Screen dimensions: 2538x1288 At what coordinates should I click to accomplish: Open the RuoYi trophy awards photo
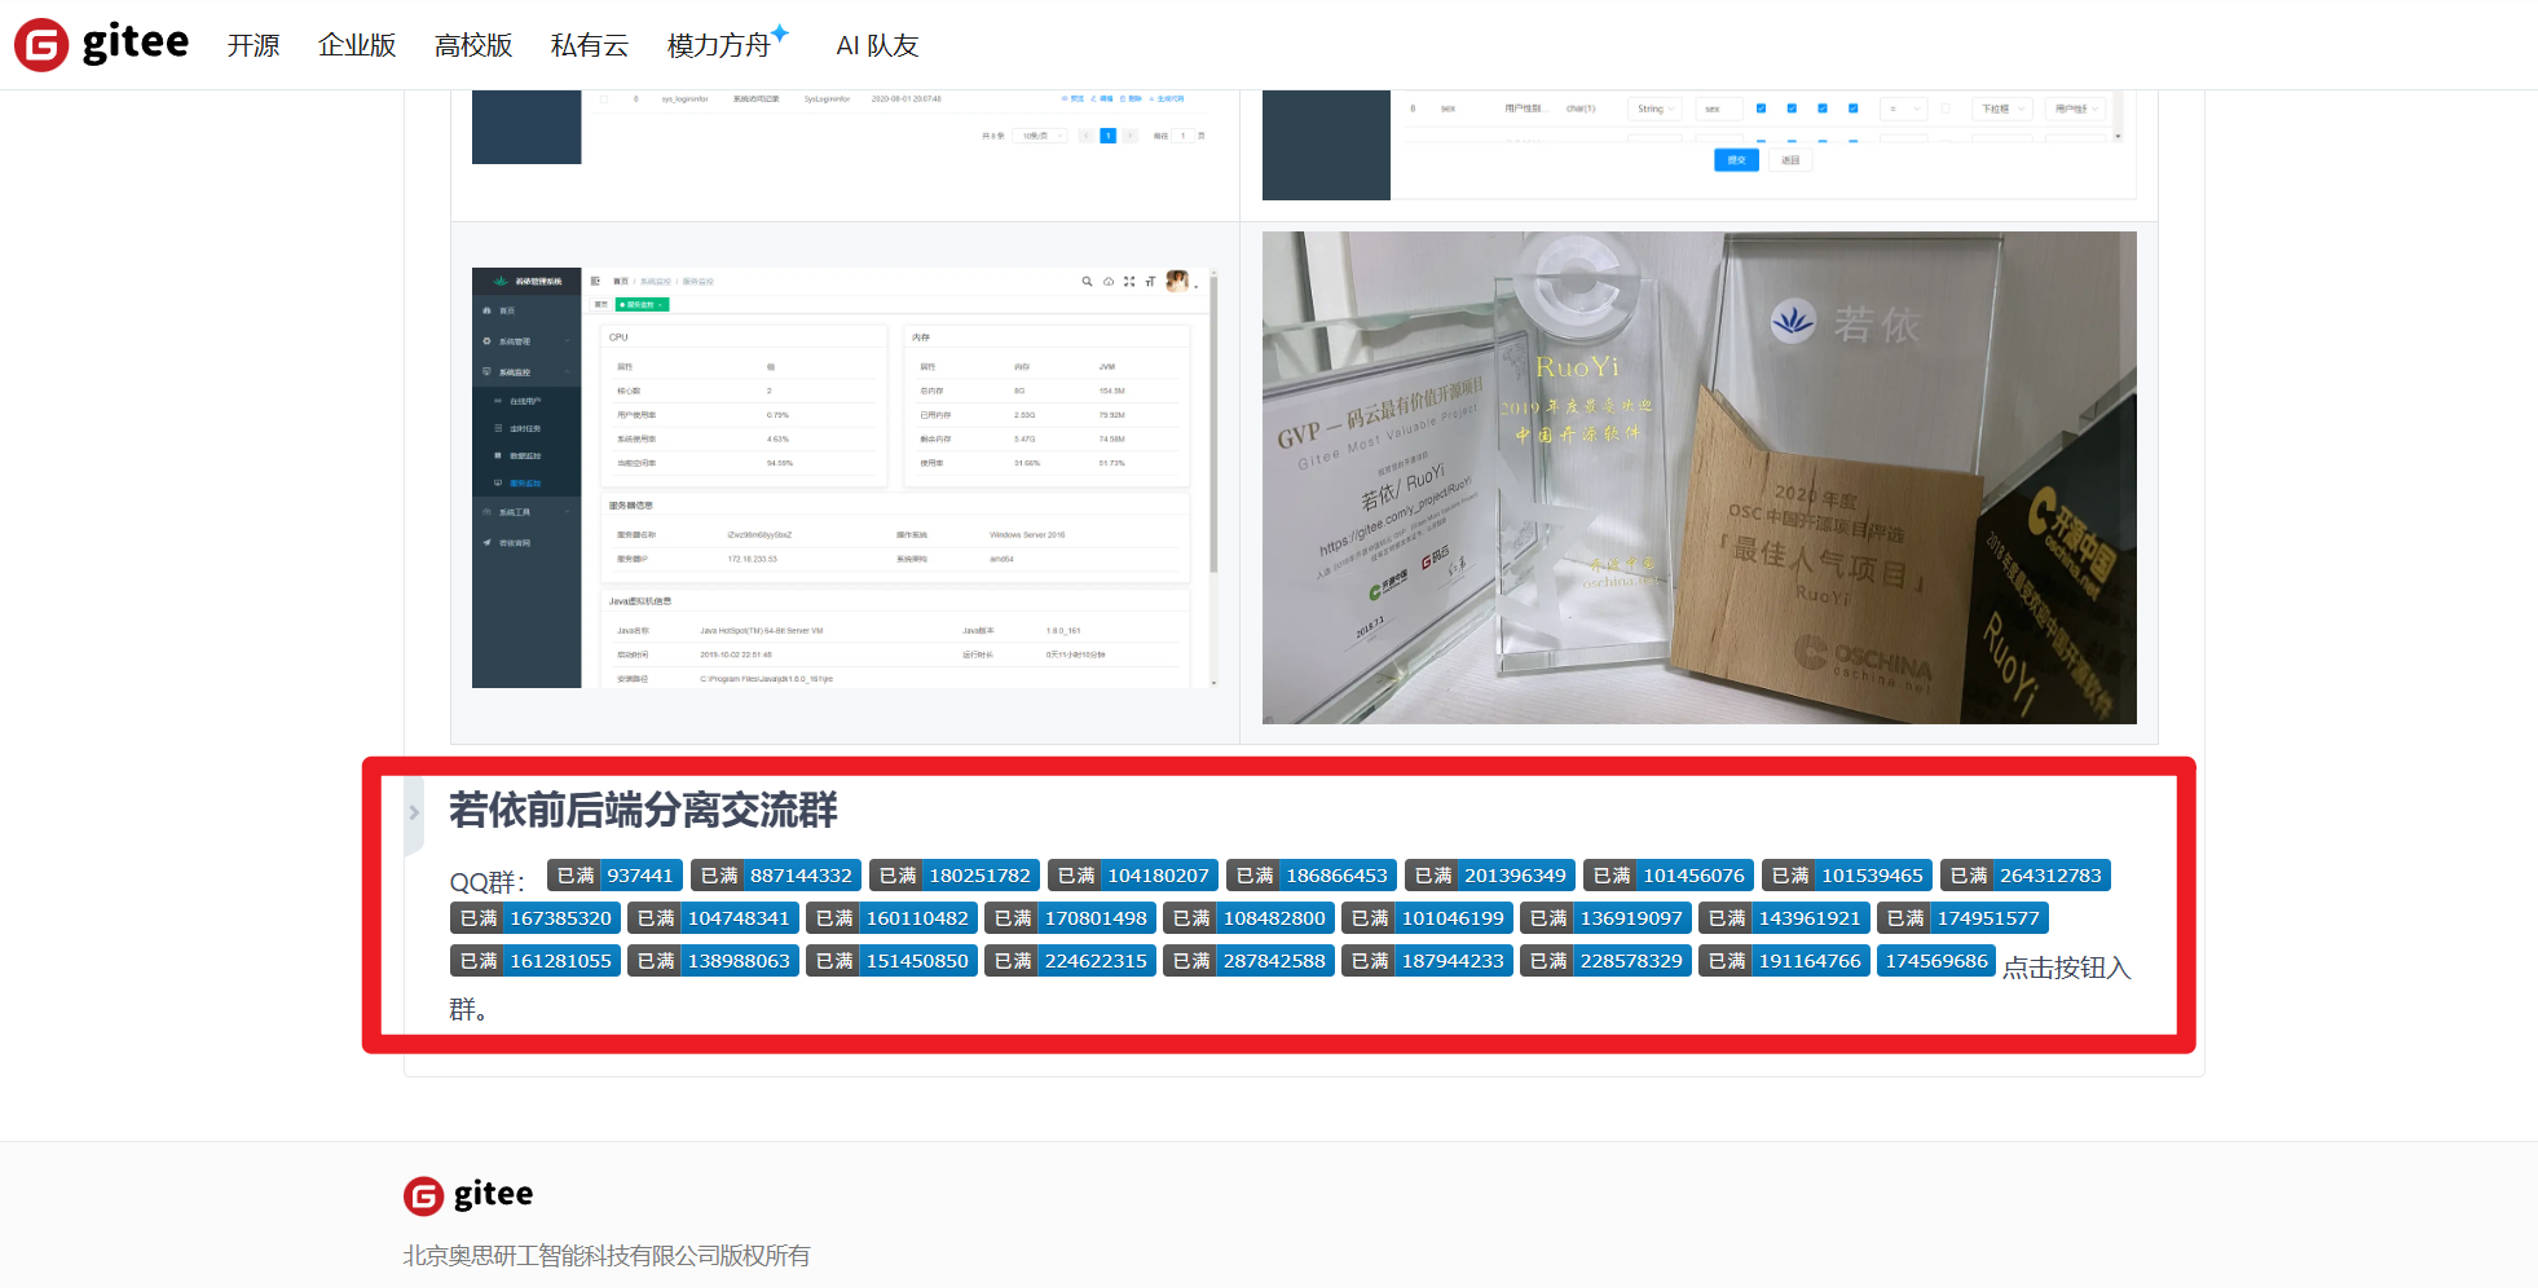pos(1698,478)
